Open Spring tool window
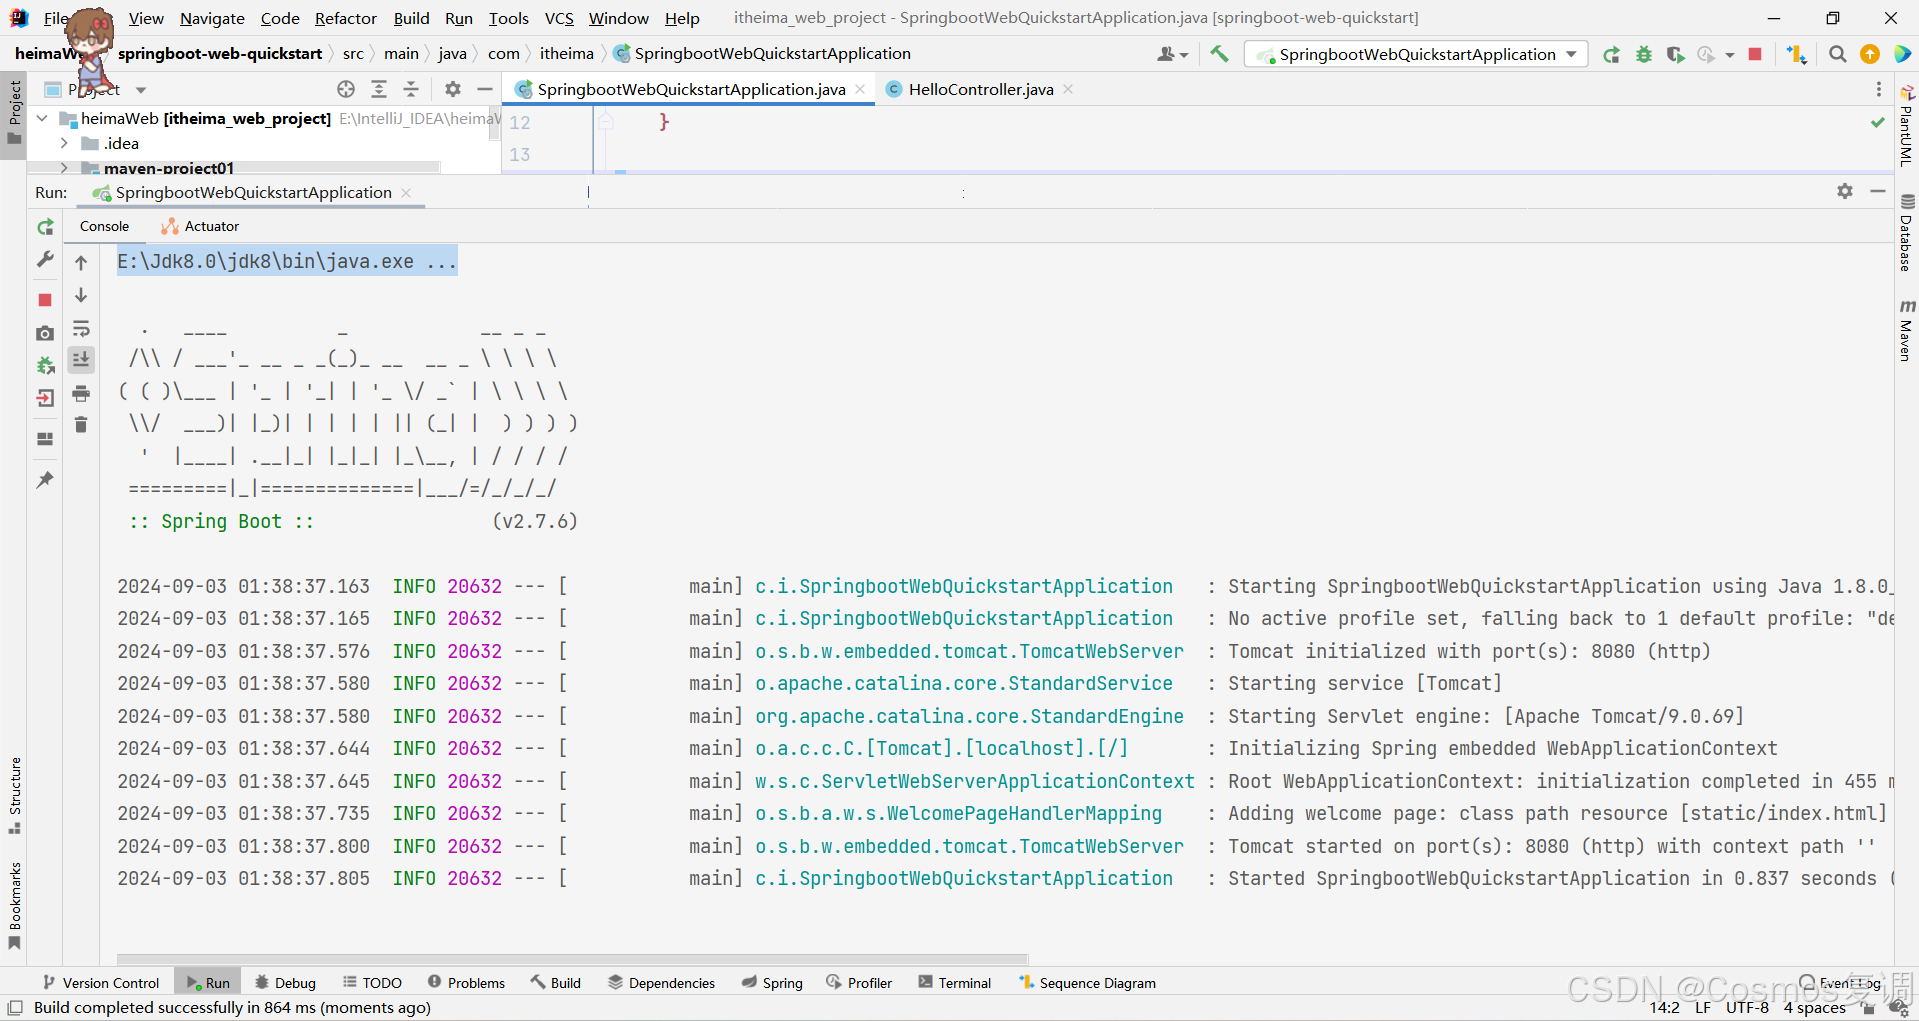Viewport: 1919px width, 1021px height. pos(772,983)
